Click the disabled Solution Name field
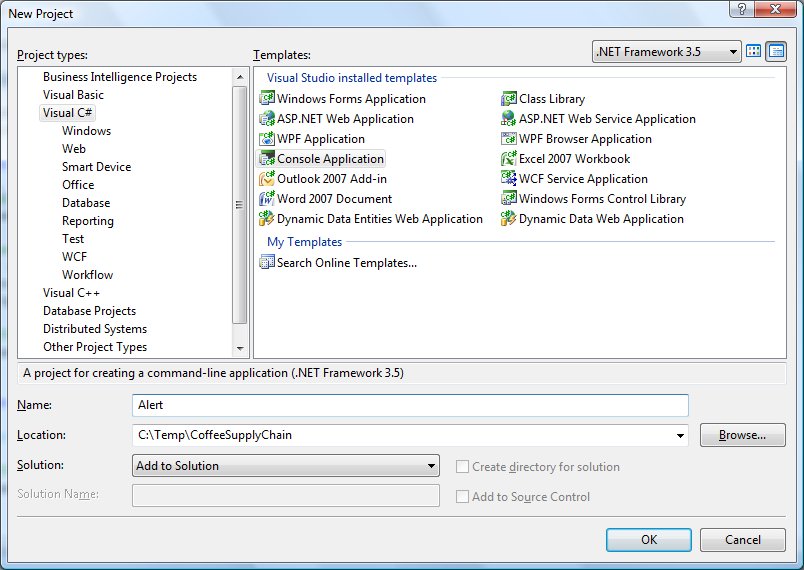 286,496
